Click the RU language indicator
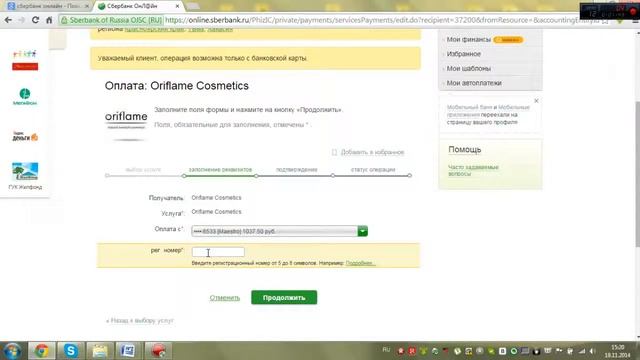 pos(386,350)
